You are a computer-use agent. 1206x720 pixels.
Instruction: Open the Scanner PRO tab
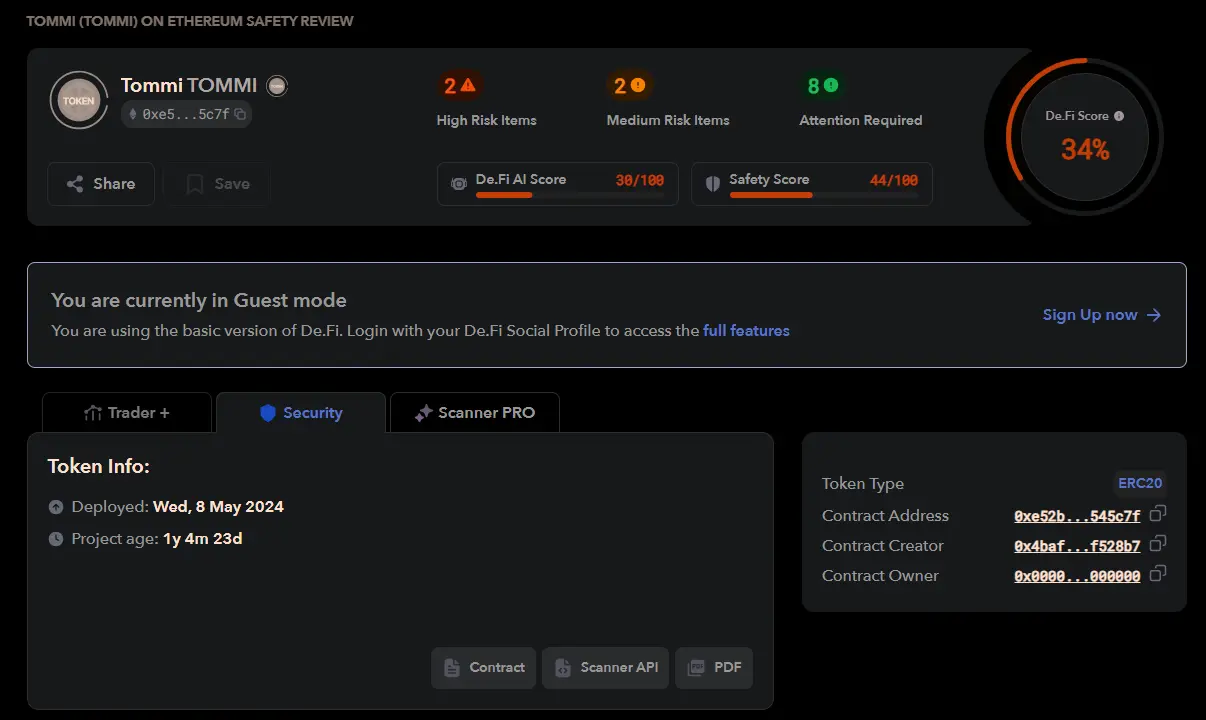pyautogui.click(x=475, y=413)
